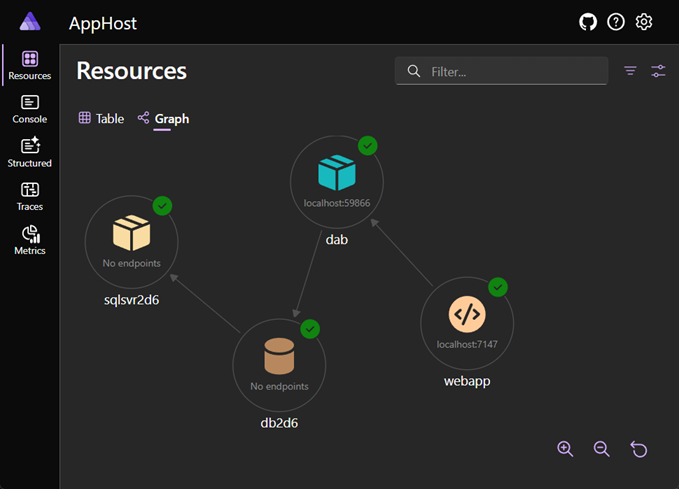Open the settings gear icon
Screen dimensions: 679x489
(x=644, y=22)
